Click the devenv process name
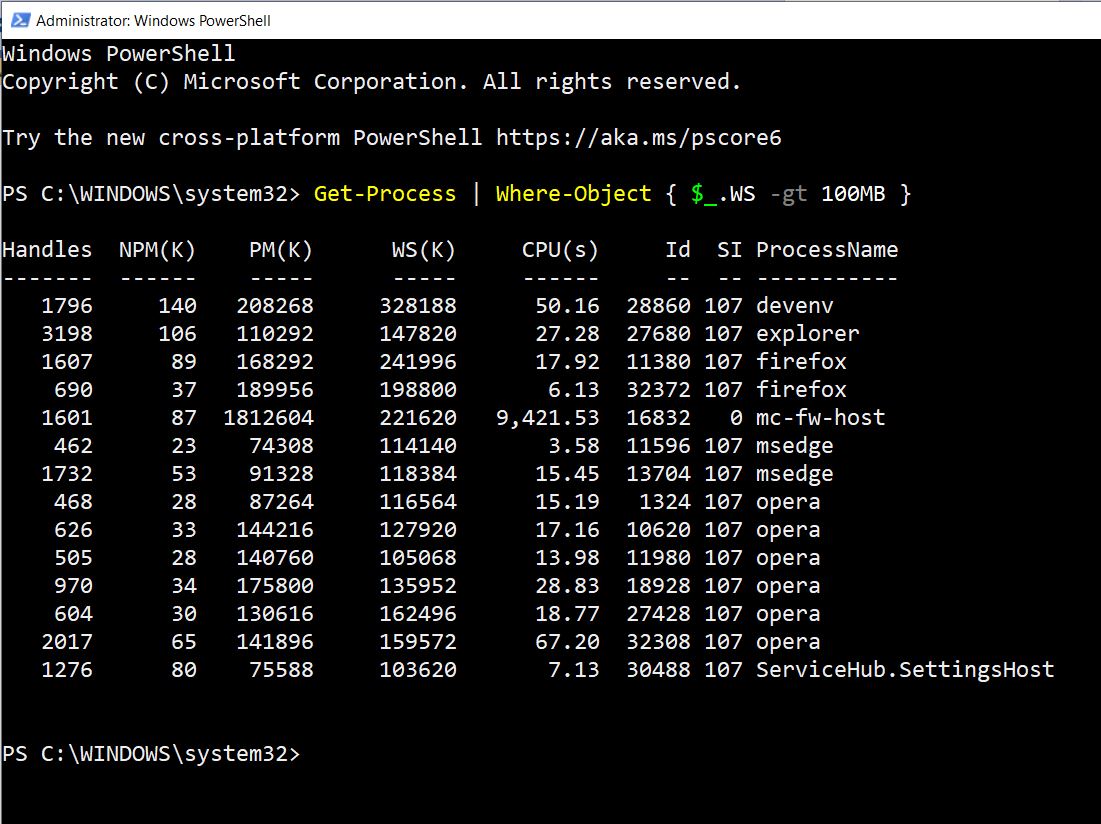Screen dimensions: 1101x824 pos(795,306)
